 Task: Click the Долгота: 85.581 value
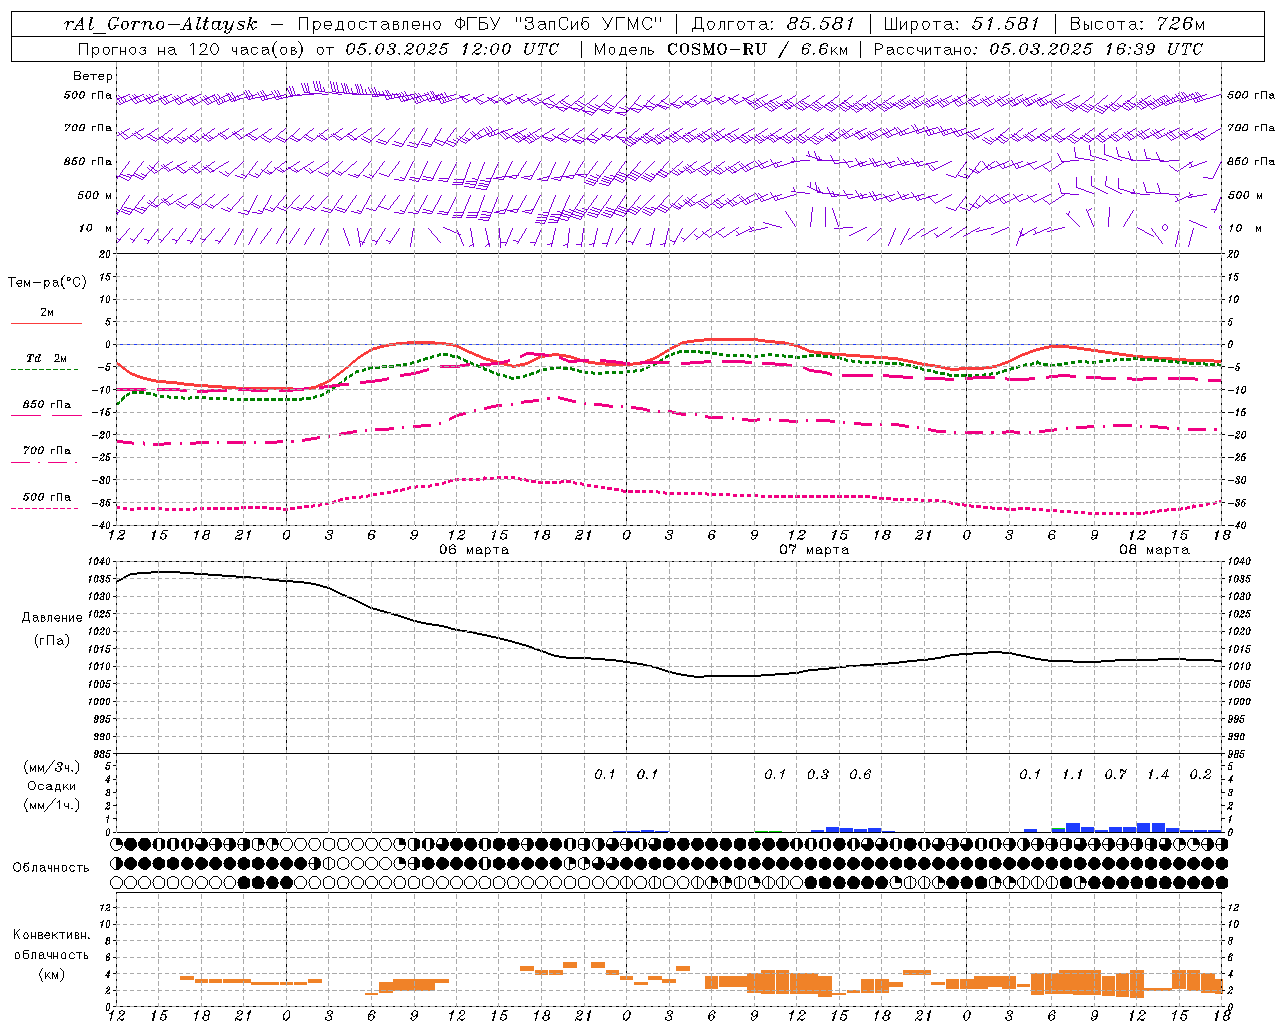point(775,24)
